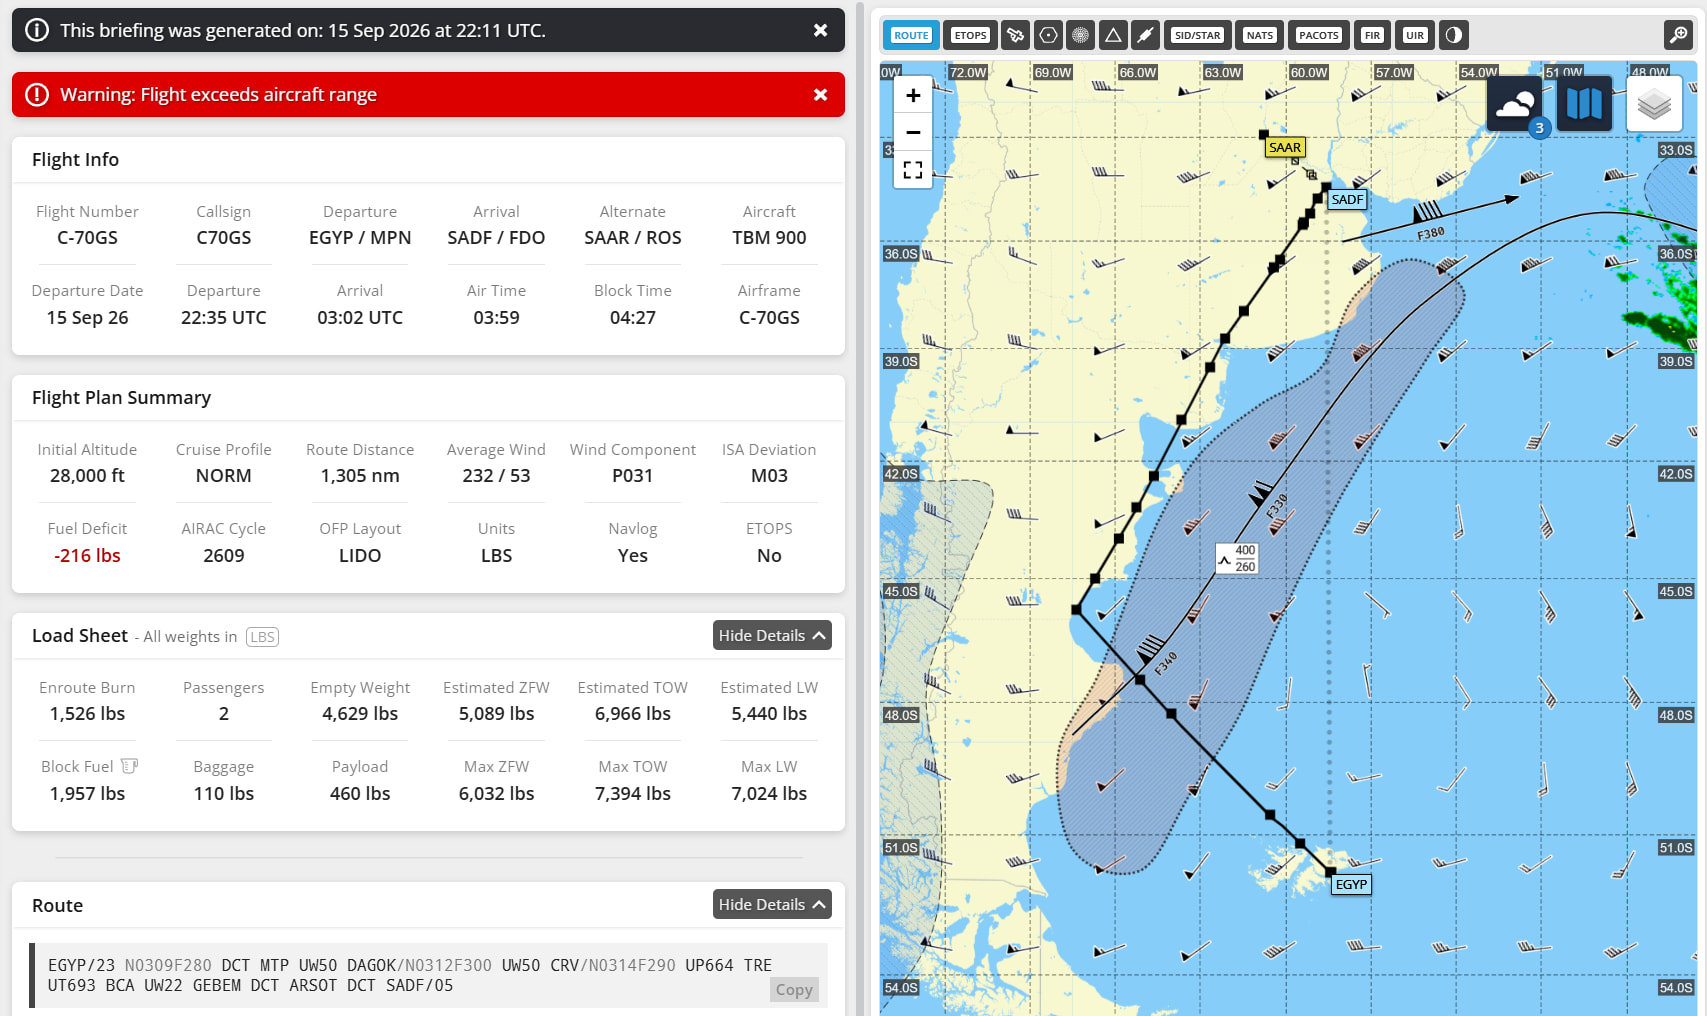Toggle the NATS tracks overlay
The height and width of the screenshot is (1016, 1707).
coord(1260,35)
